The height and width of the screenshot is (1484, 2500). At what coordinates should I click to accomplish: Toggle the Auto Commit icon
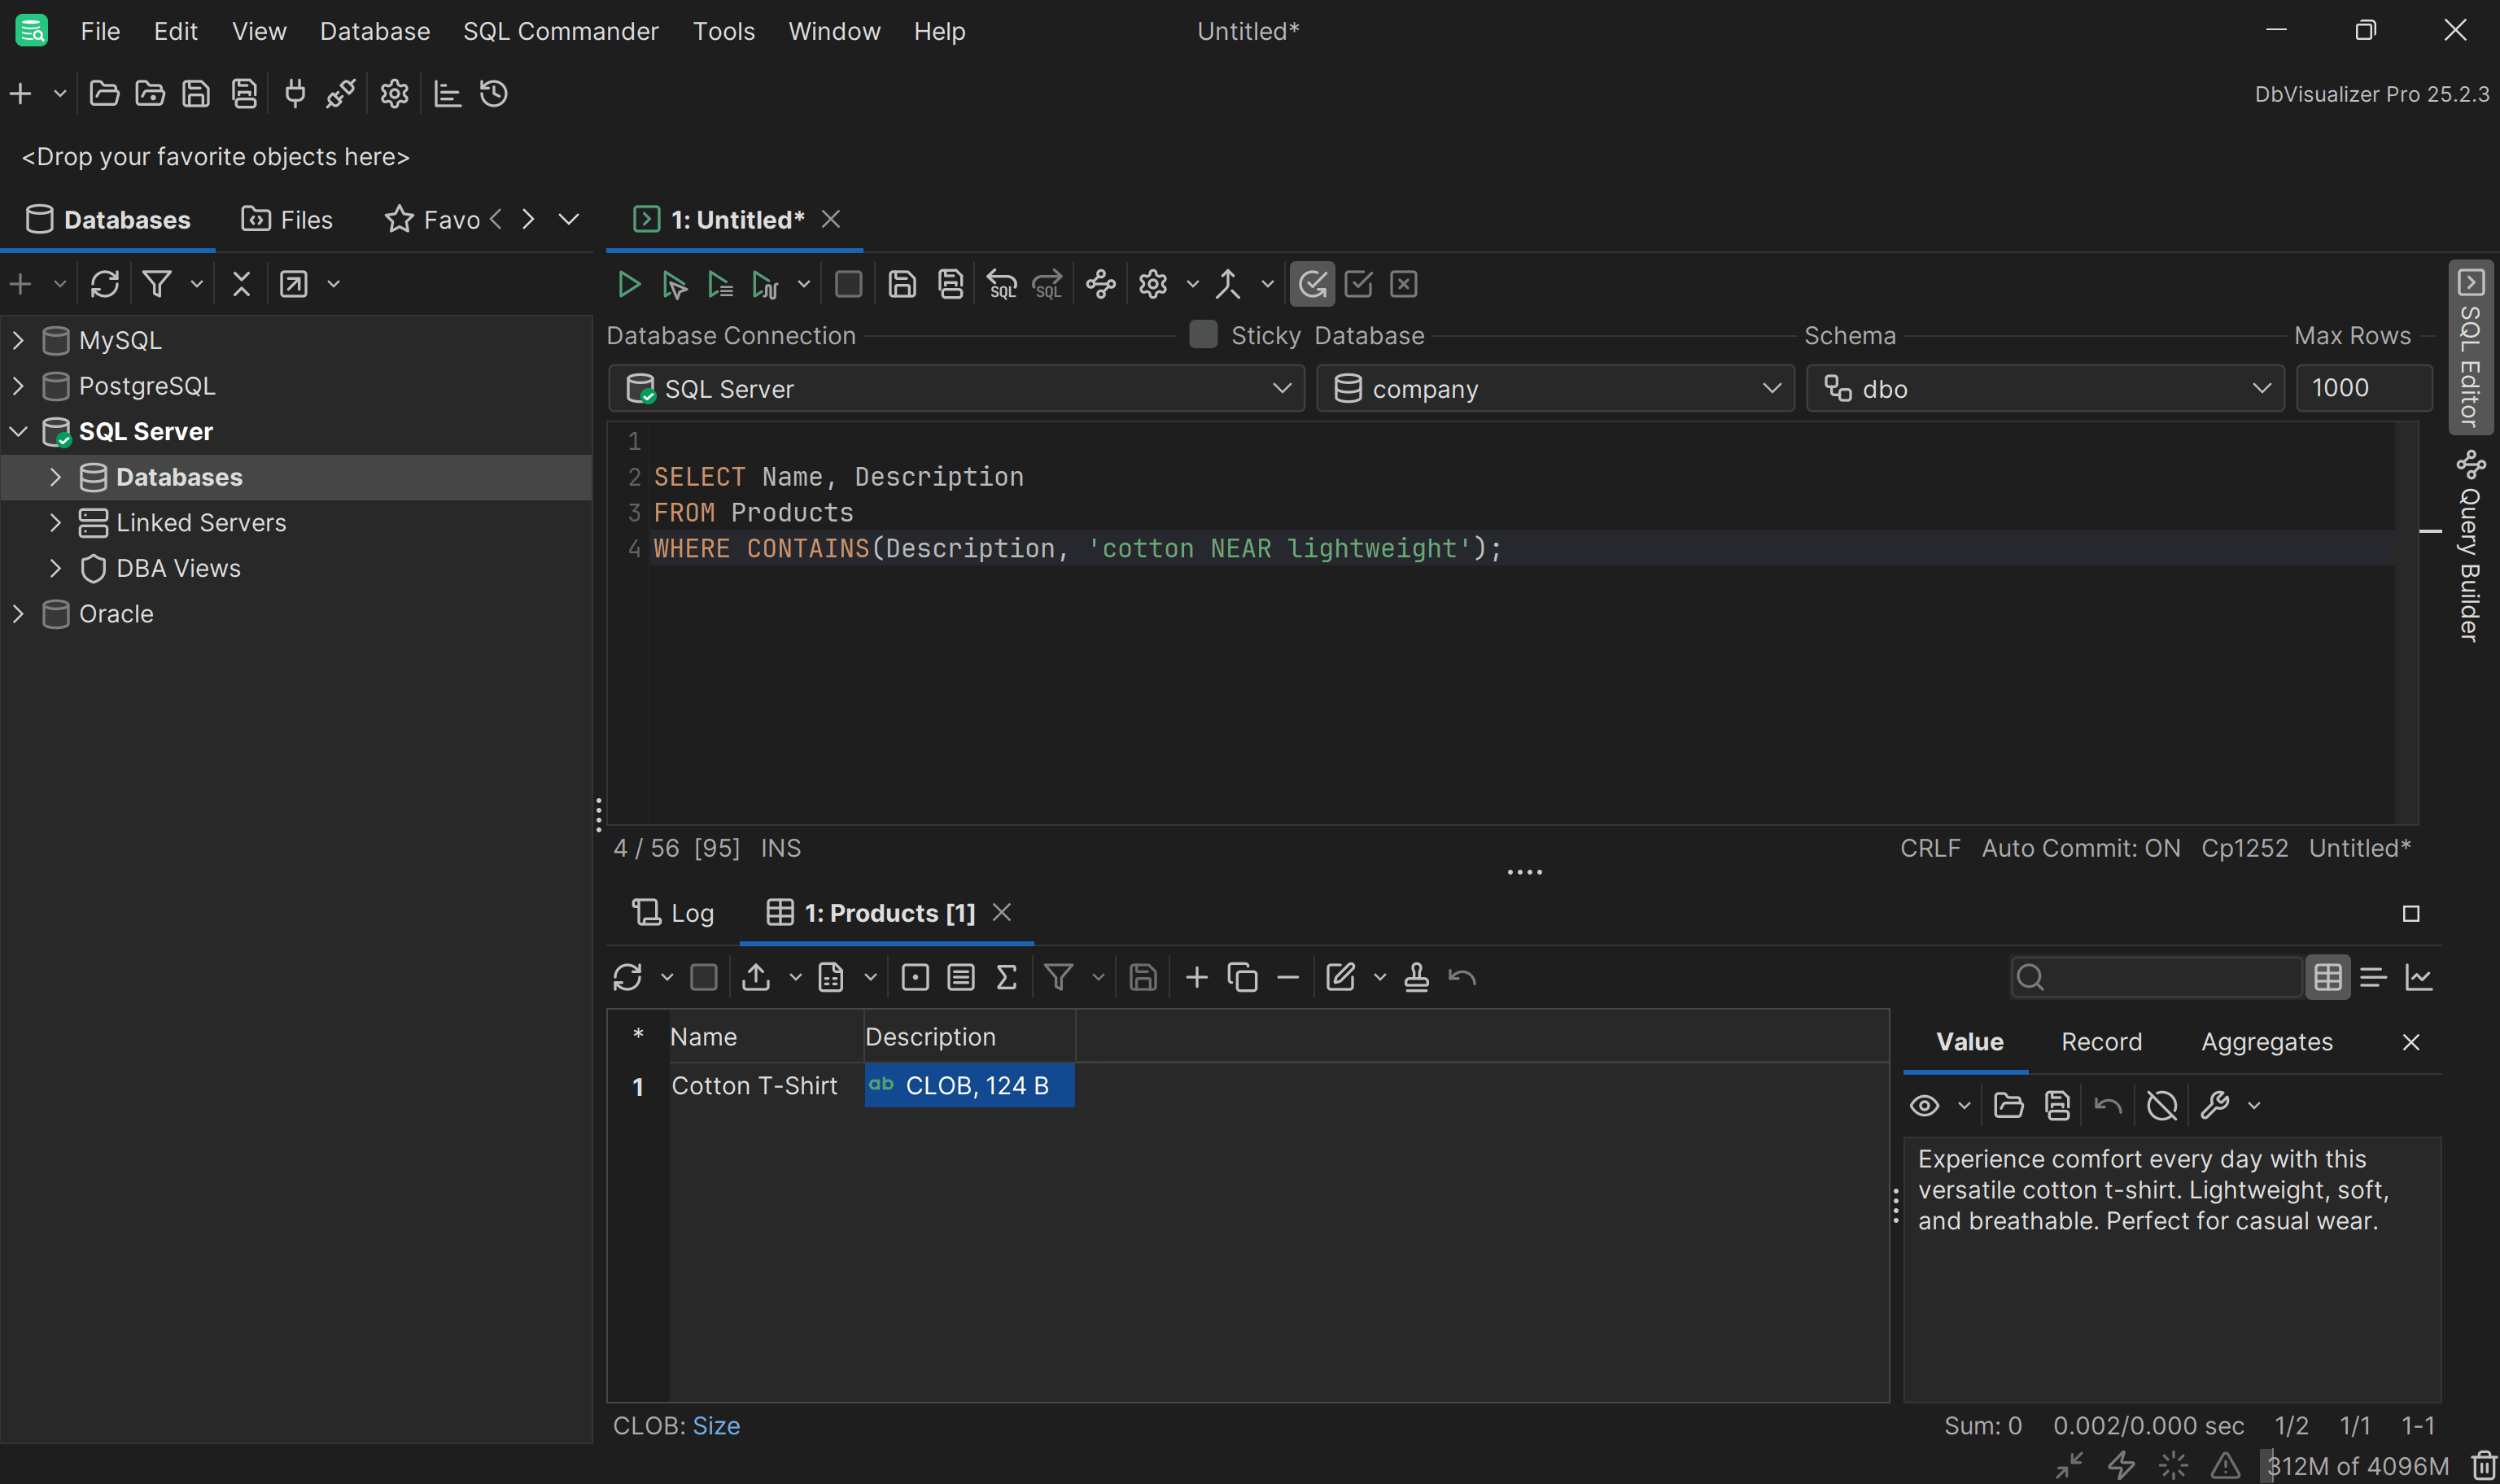tap(1312, 285)
